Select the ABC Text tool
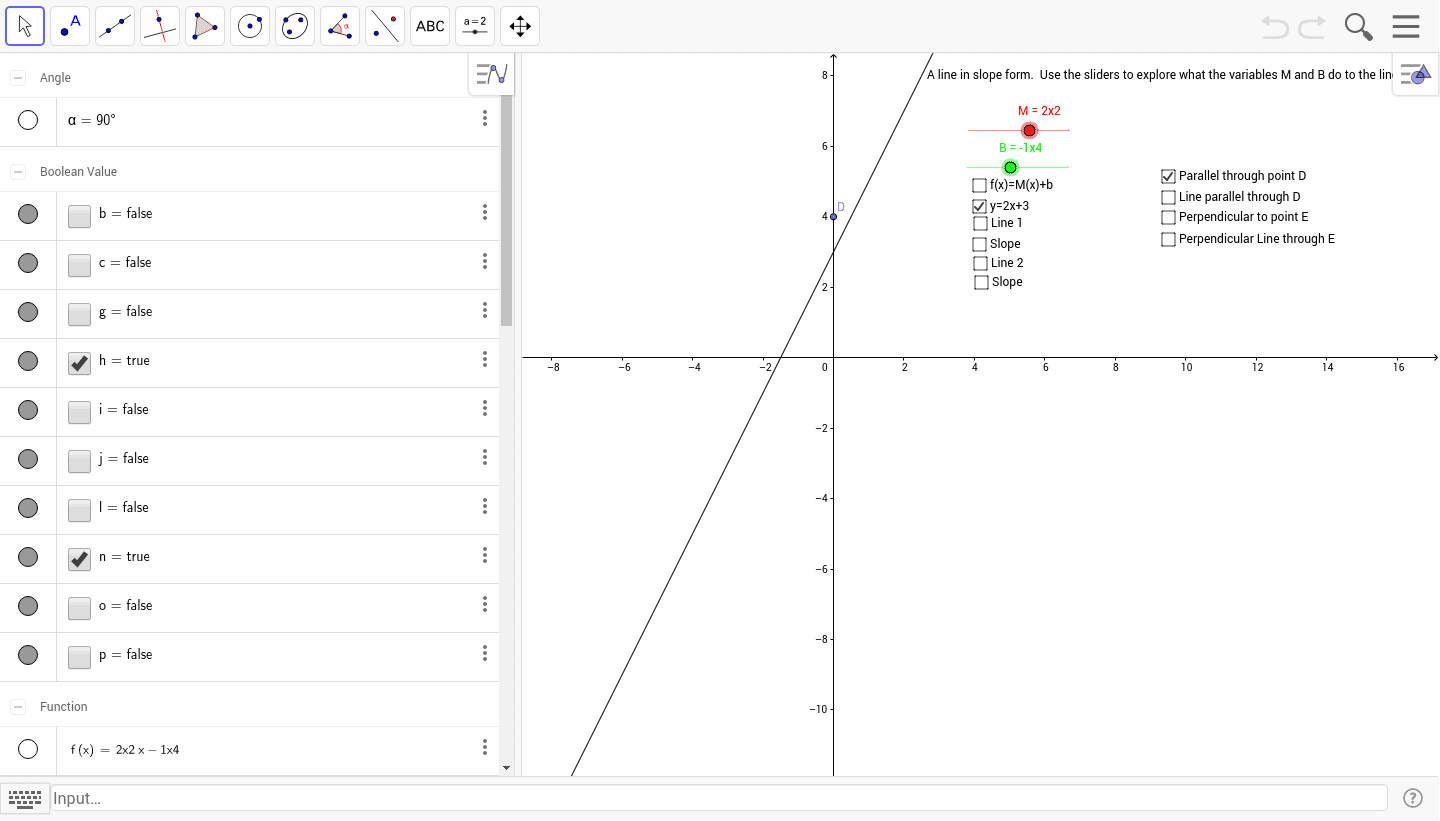Viewport: 1440px width, 821px height. (430, 26)
